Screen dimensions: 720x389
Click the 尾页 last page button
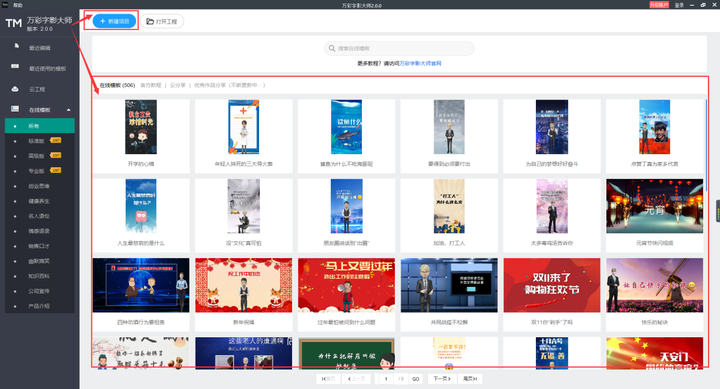point(470,379)
